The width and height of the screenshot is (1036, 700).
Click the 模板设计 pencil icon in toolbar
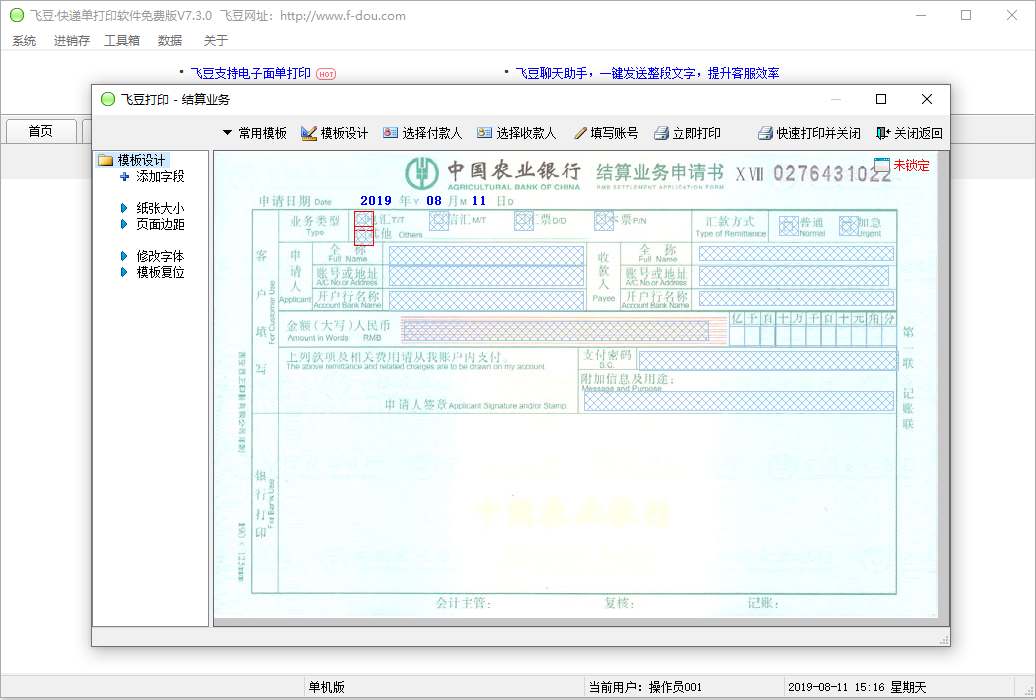[x=309, y=134]
